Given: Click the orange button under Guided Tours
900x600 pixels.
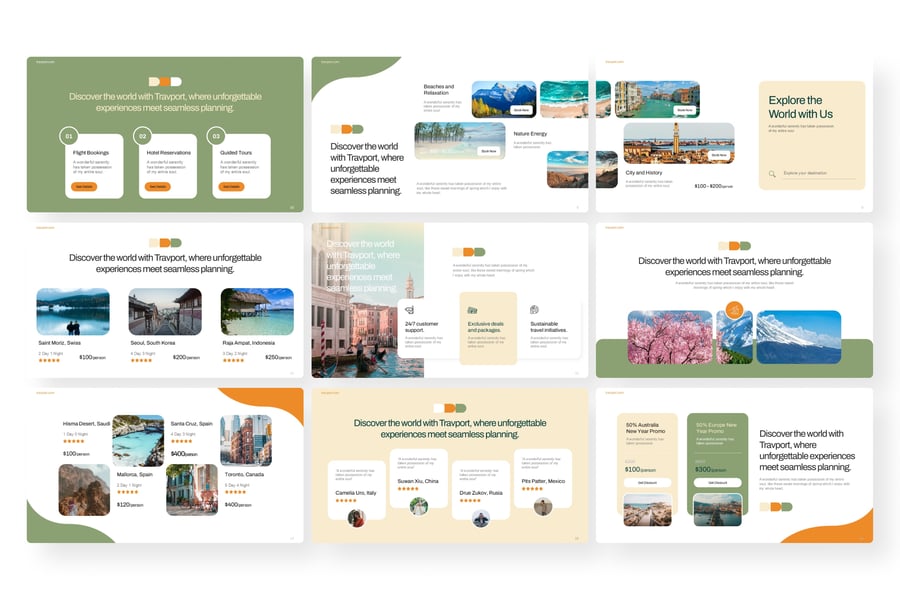Looking at the screenshot, I should point(231,186).
